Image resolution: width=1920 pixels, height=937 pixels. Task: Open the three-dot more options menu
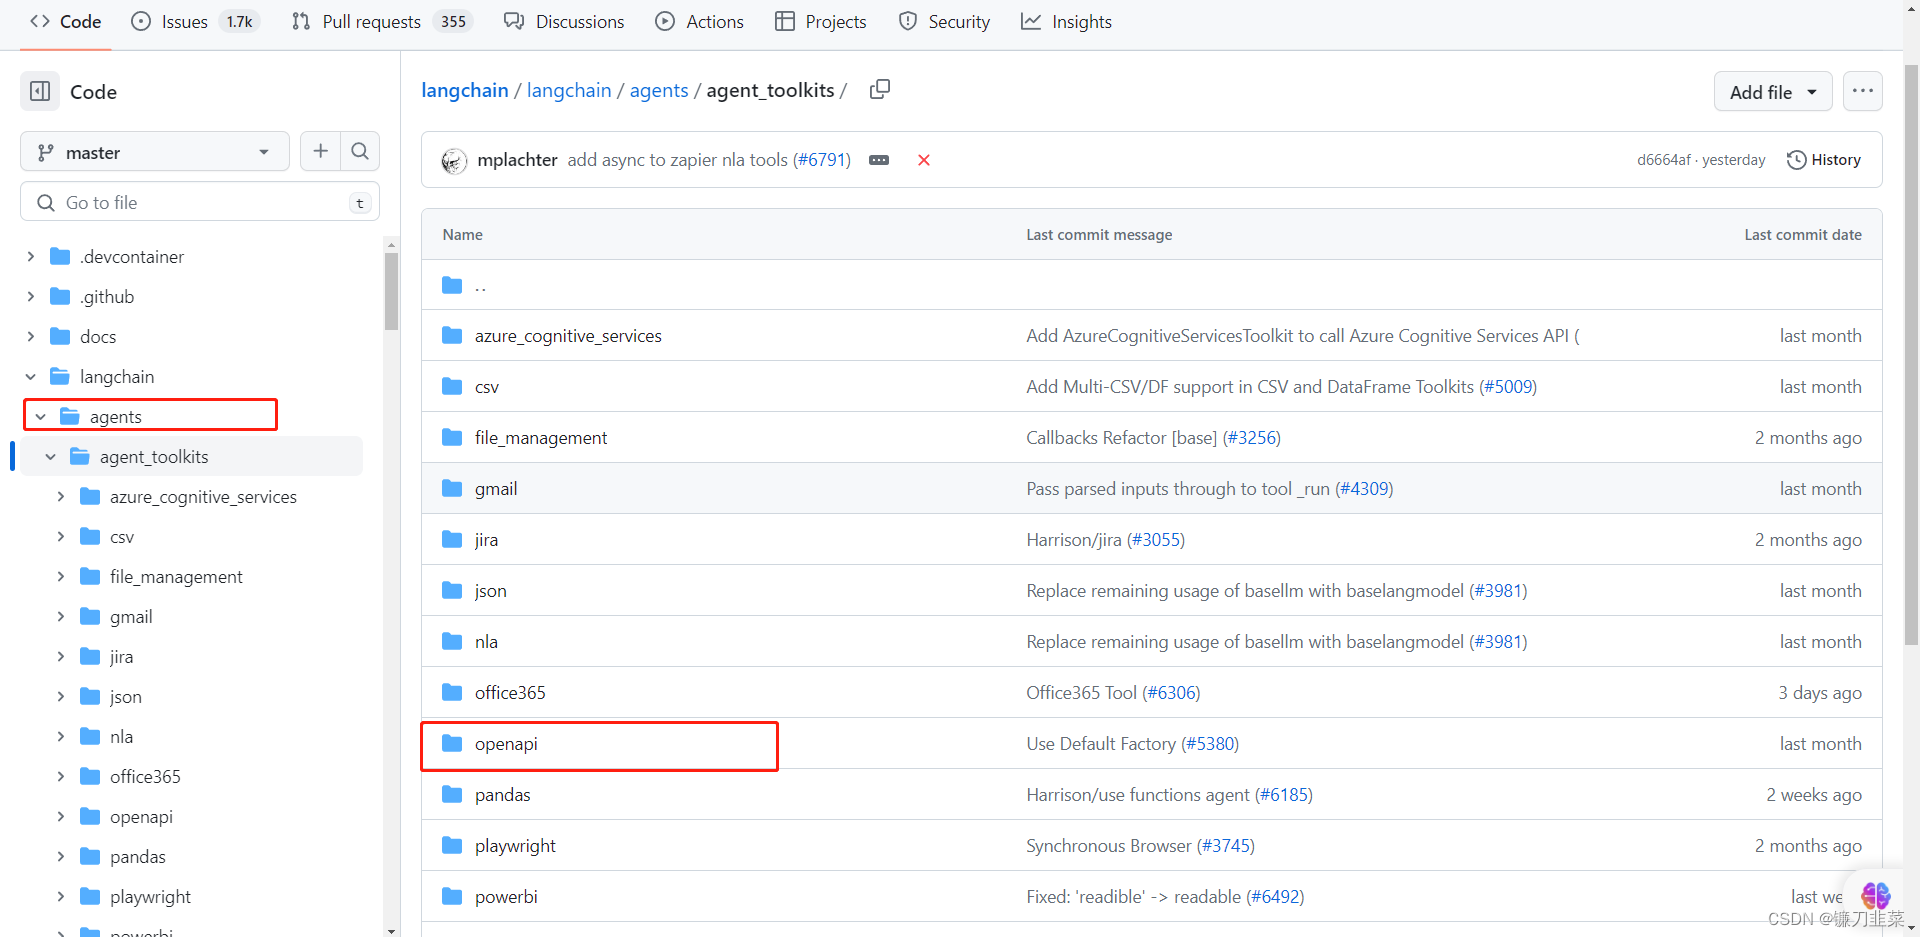click(1862, 91)
